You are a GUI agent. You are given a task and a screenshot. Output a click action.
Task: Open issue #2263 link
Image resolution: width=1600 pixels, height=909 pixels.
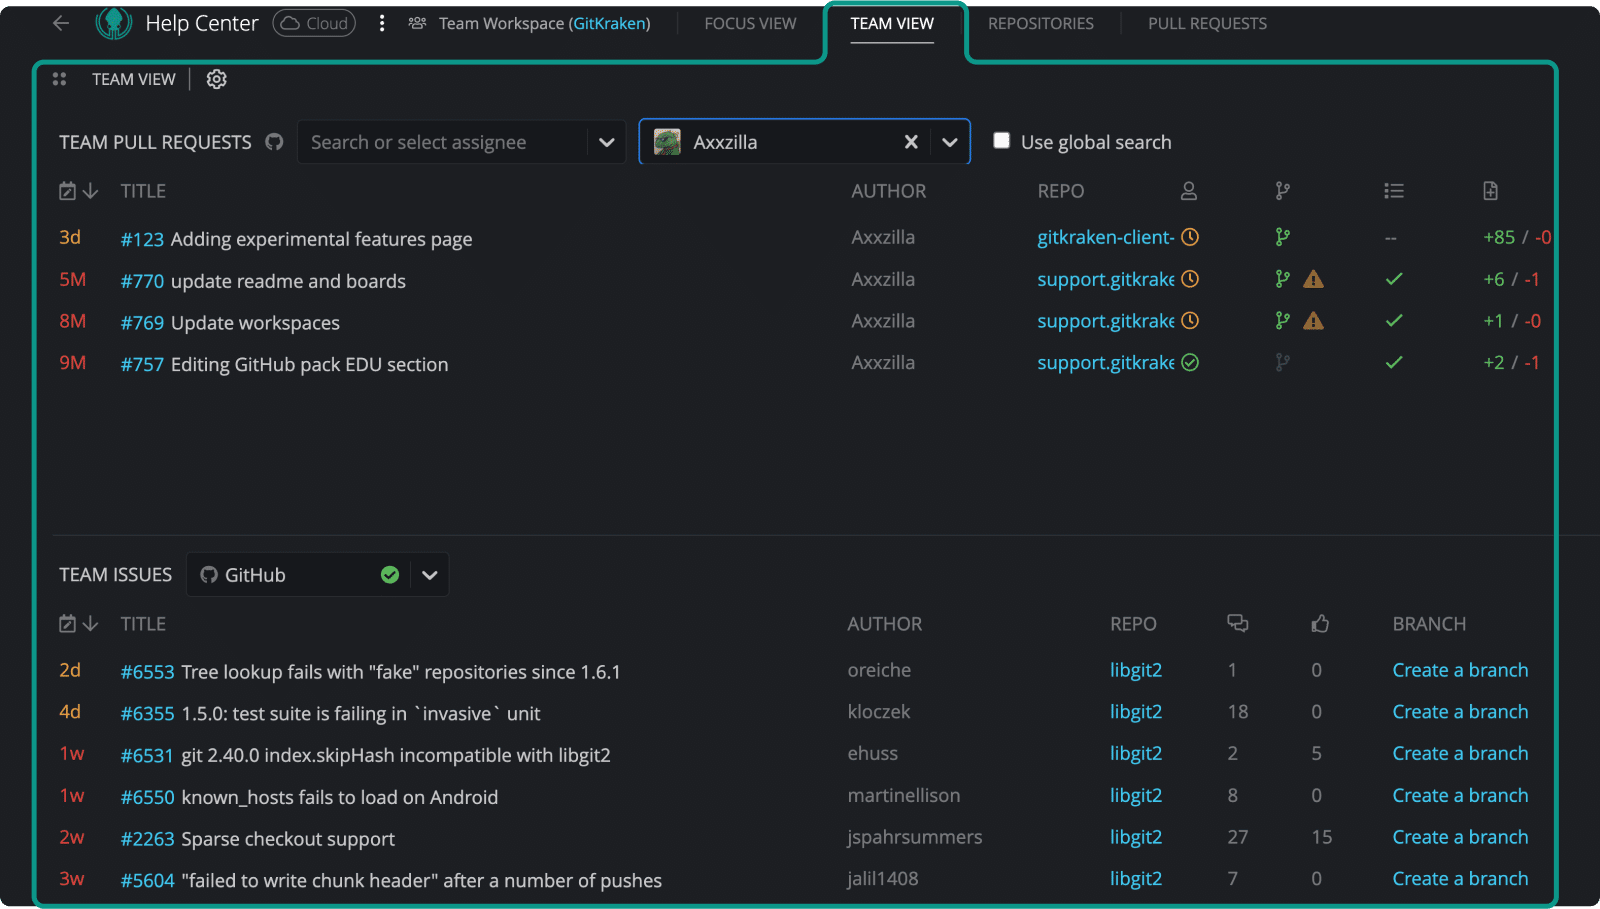pyautogui.click(x=147, y=839)
